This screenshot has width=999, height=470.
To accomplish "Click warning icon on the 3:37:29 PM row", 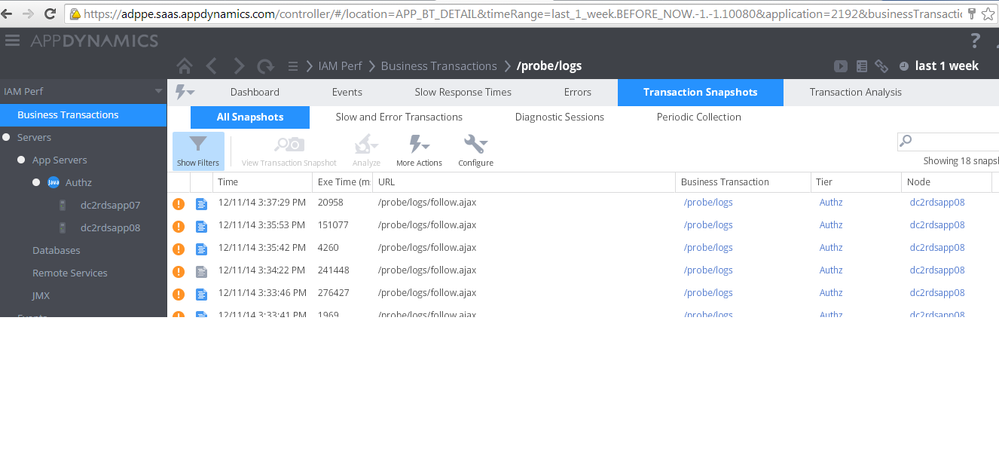I will tap(179, 204).
